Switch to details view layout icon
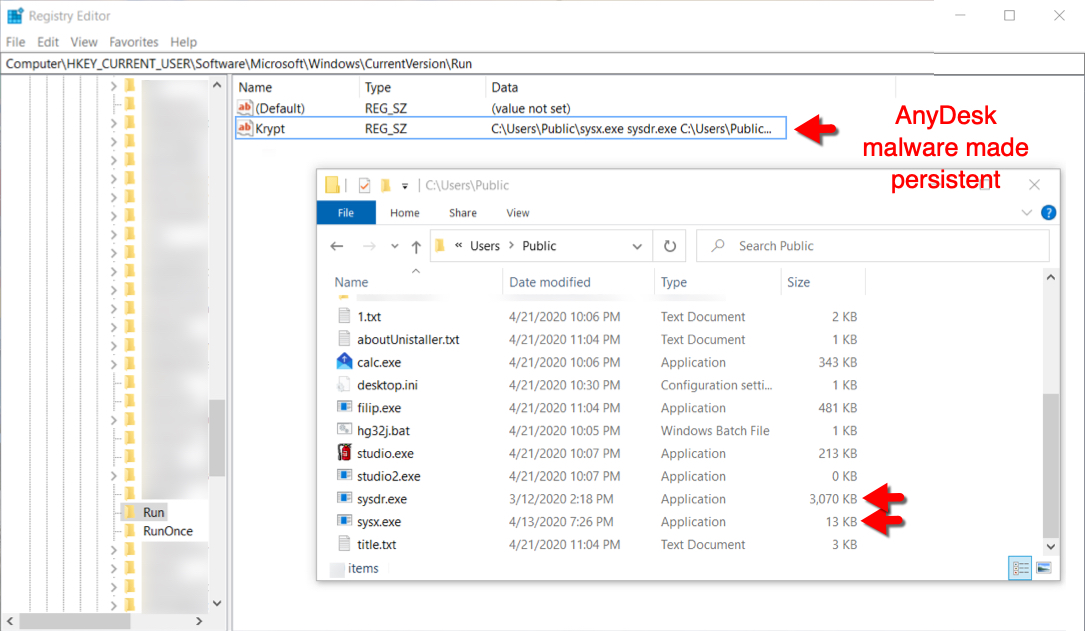This screenshot has height=631, width=1085. (1020, 568)
